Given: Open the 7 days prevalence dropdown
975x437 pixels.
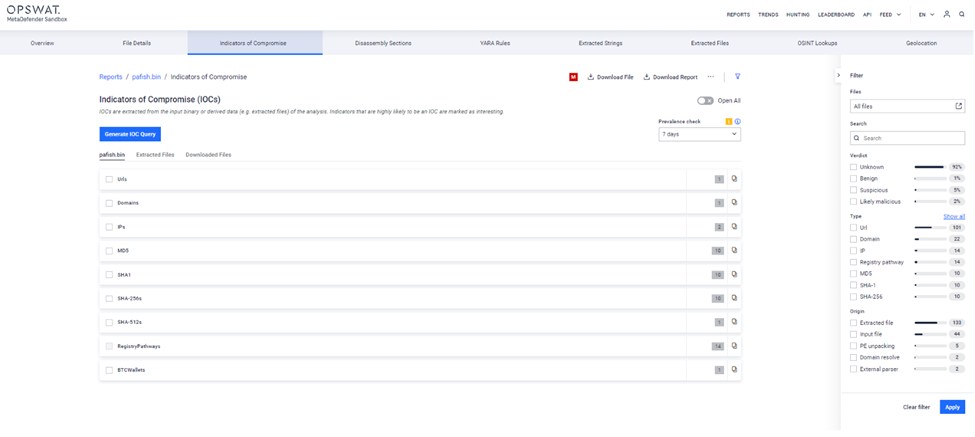Looking at the screenshot, I should pyautogui.click(x=699, y=134).
